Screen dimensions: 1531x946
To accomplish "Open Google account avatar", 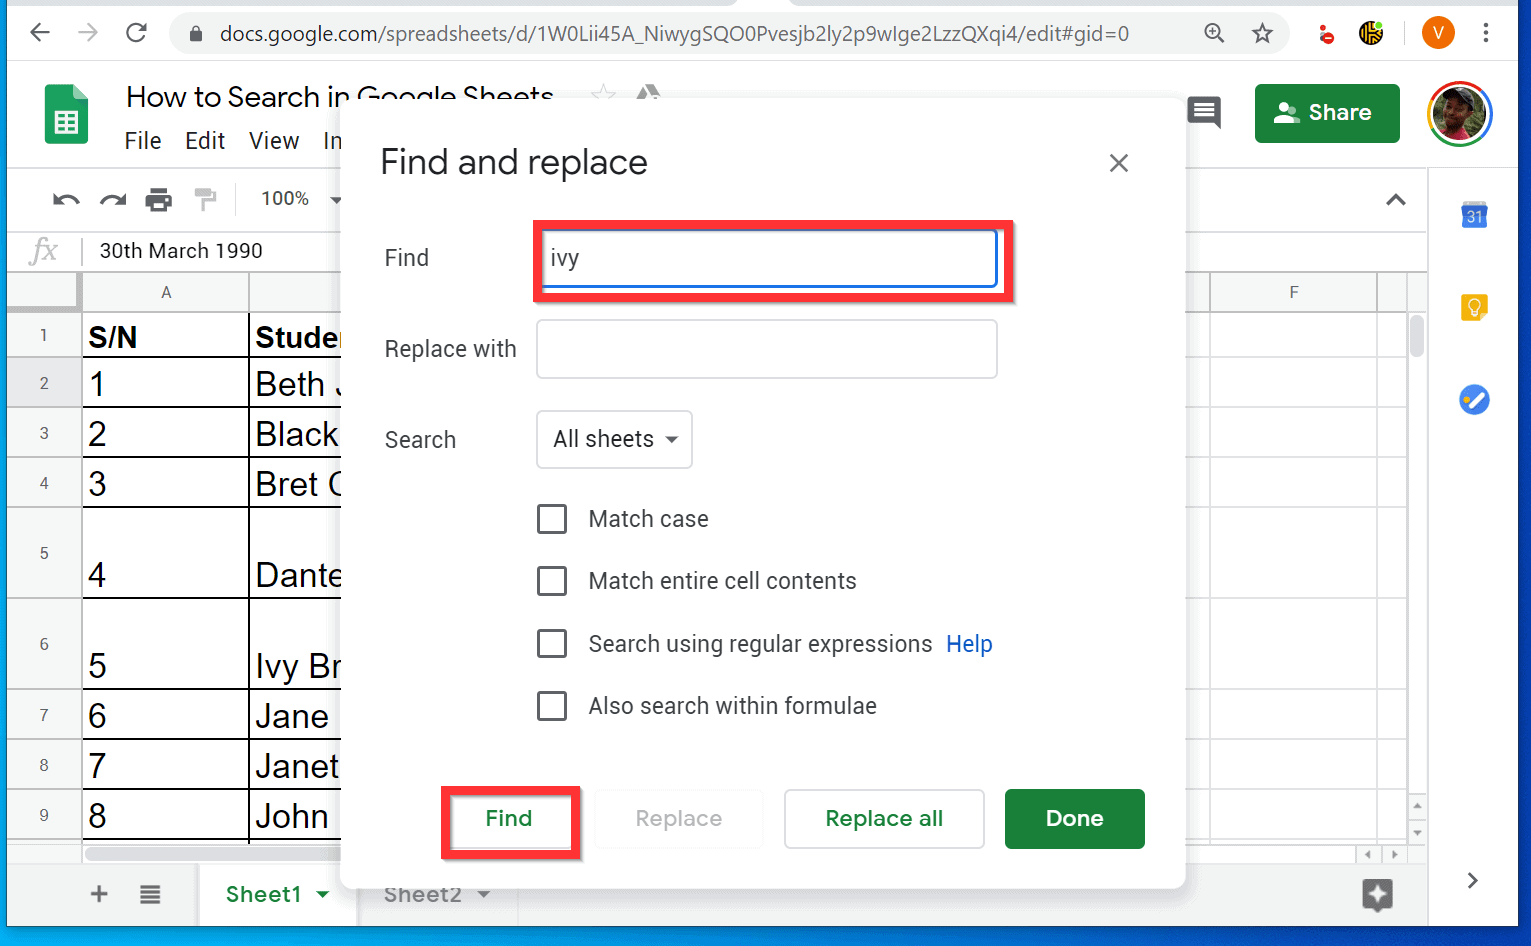I will [1460, 114].
